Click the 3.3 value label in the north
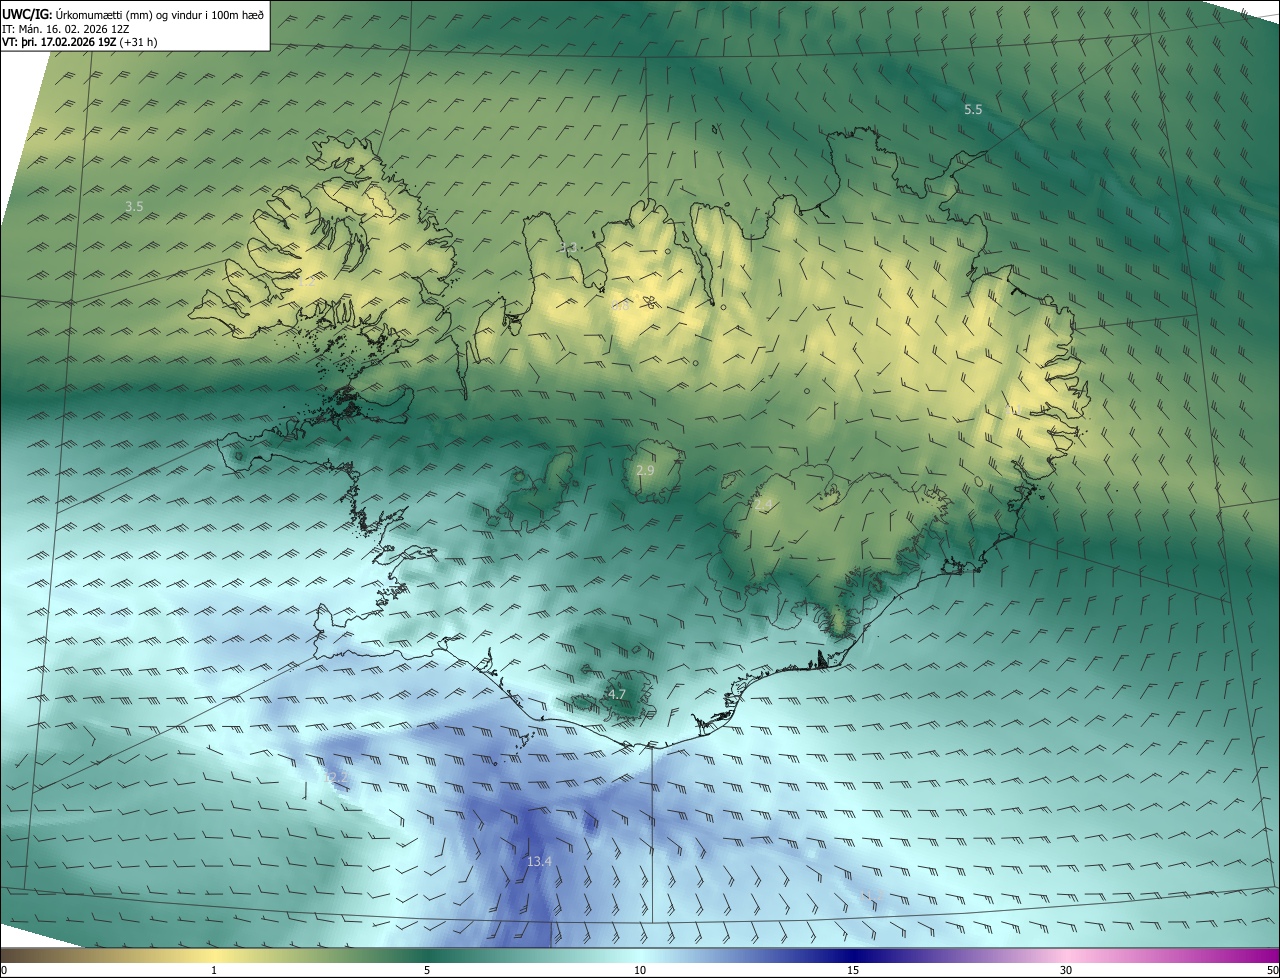 (x=568, y=247)
